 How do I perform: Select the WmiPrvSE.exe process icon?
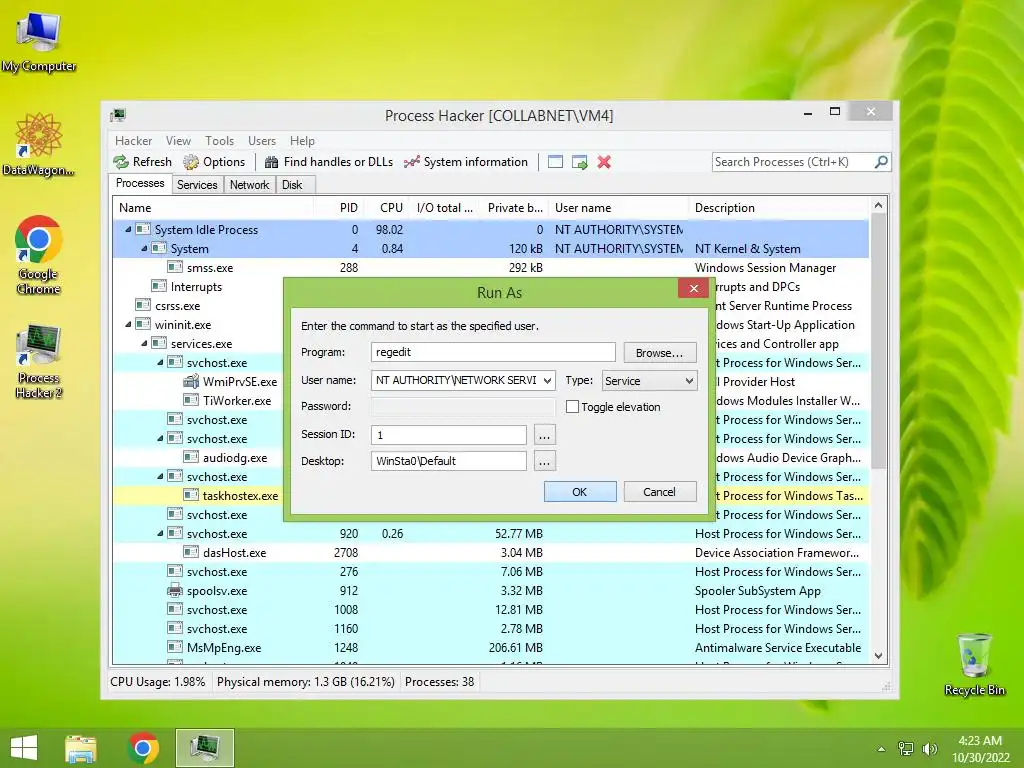click(191, 381)
